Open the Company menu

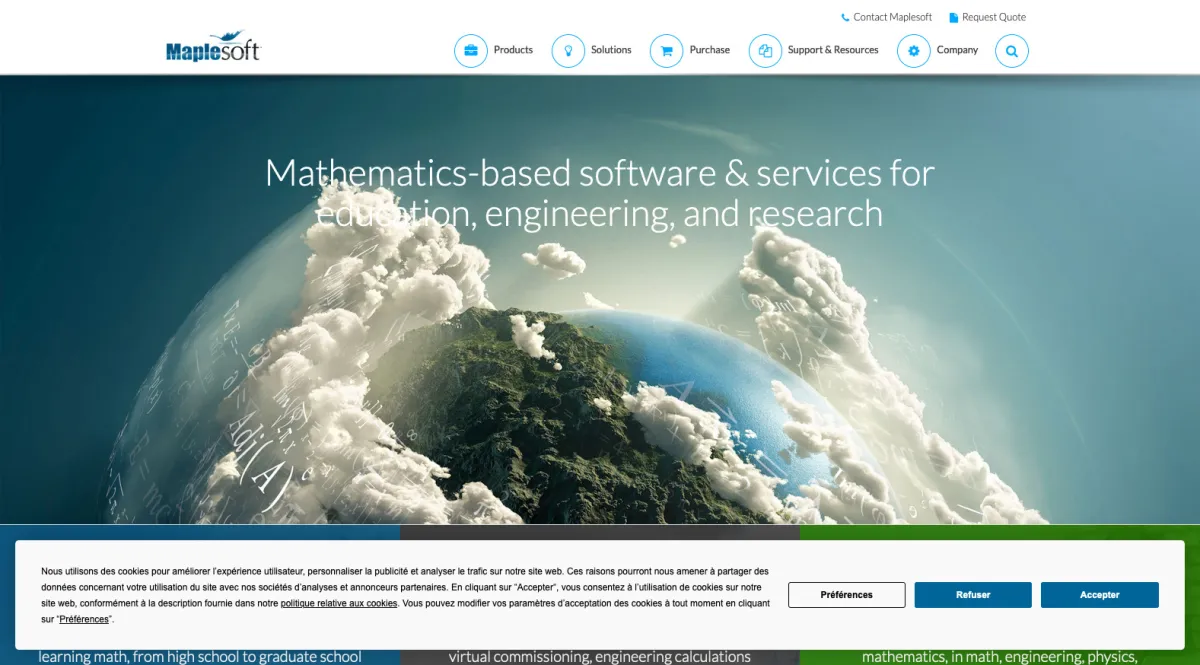[x=957, y=50]
